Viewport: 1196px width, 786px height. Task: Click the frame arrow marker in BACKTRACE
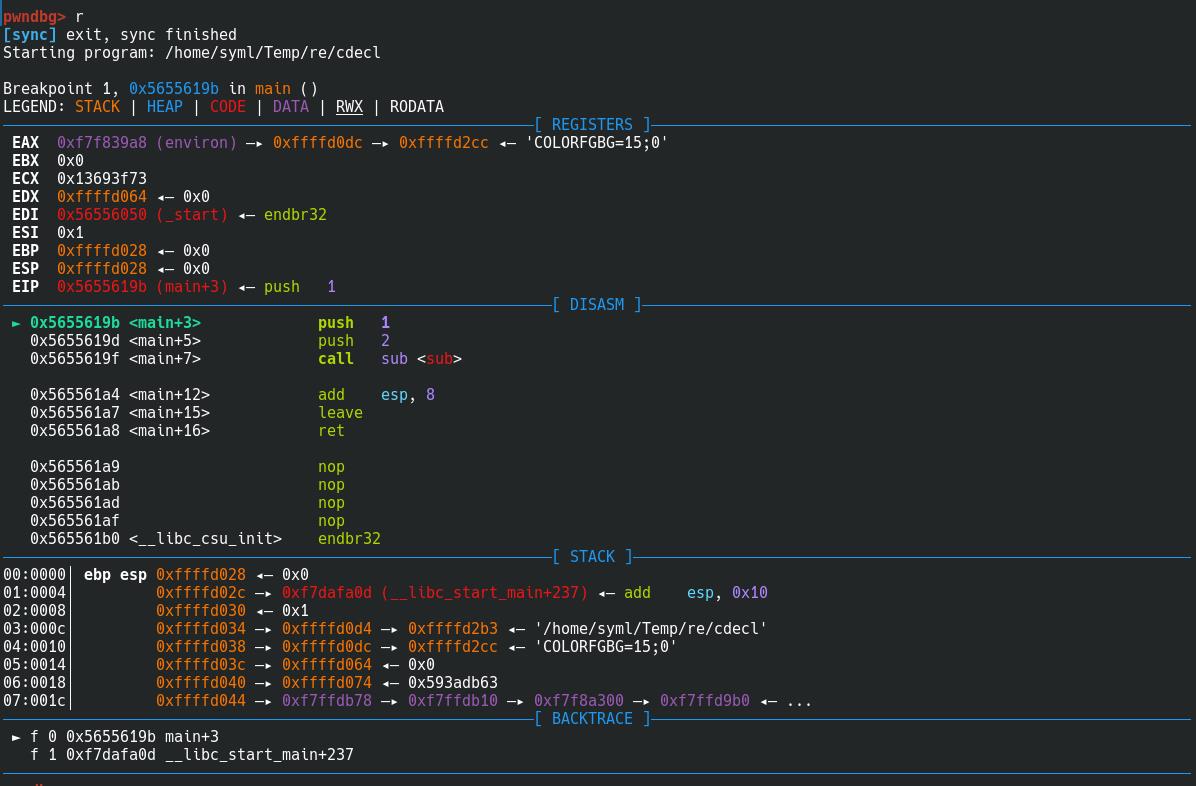pos(16,737)
